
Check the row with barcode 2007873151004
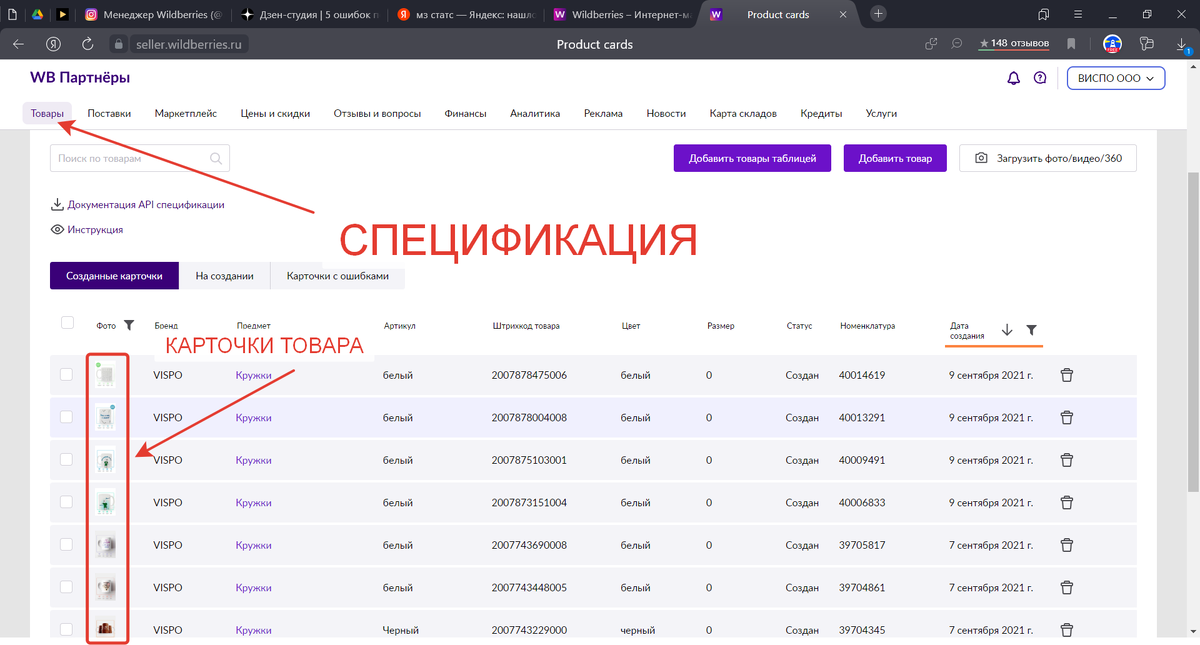[67, 502]
